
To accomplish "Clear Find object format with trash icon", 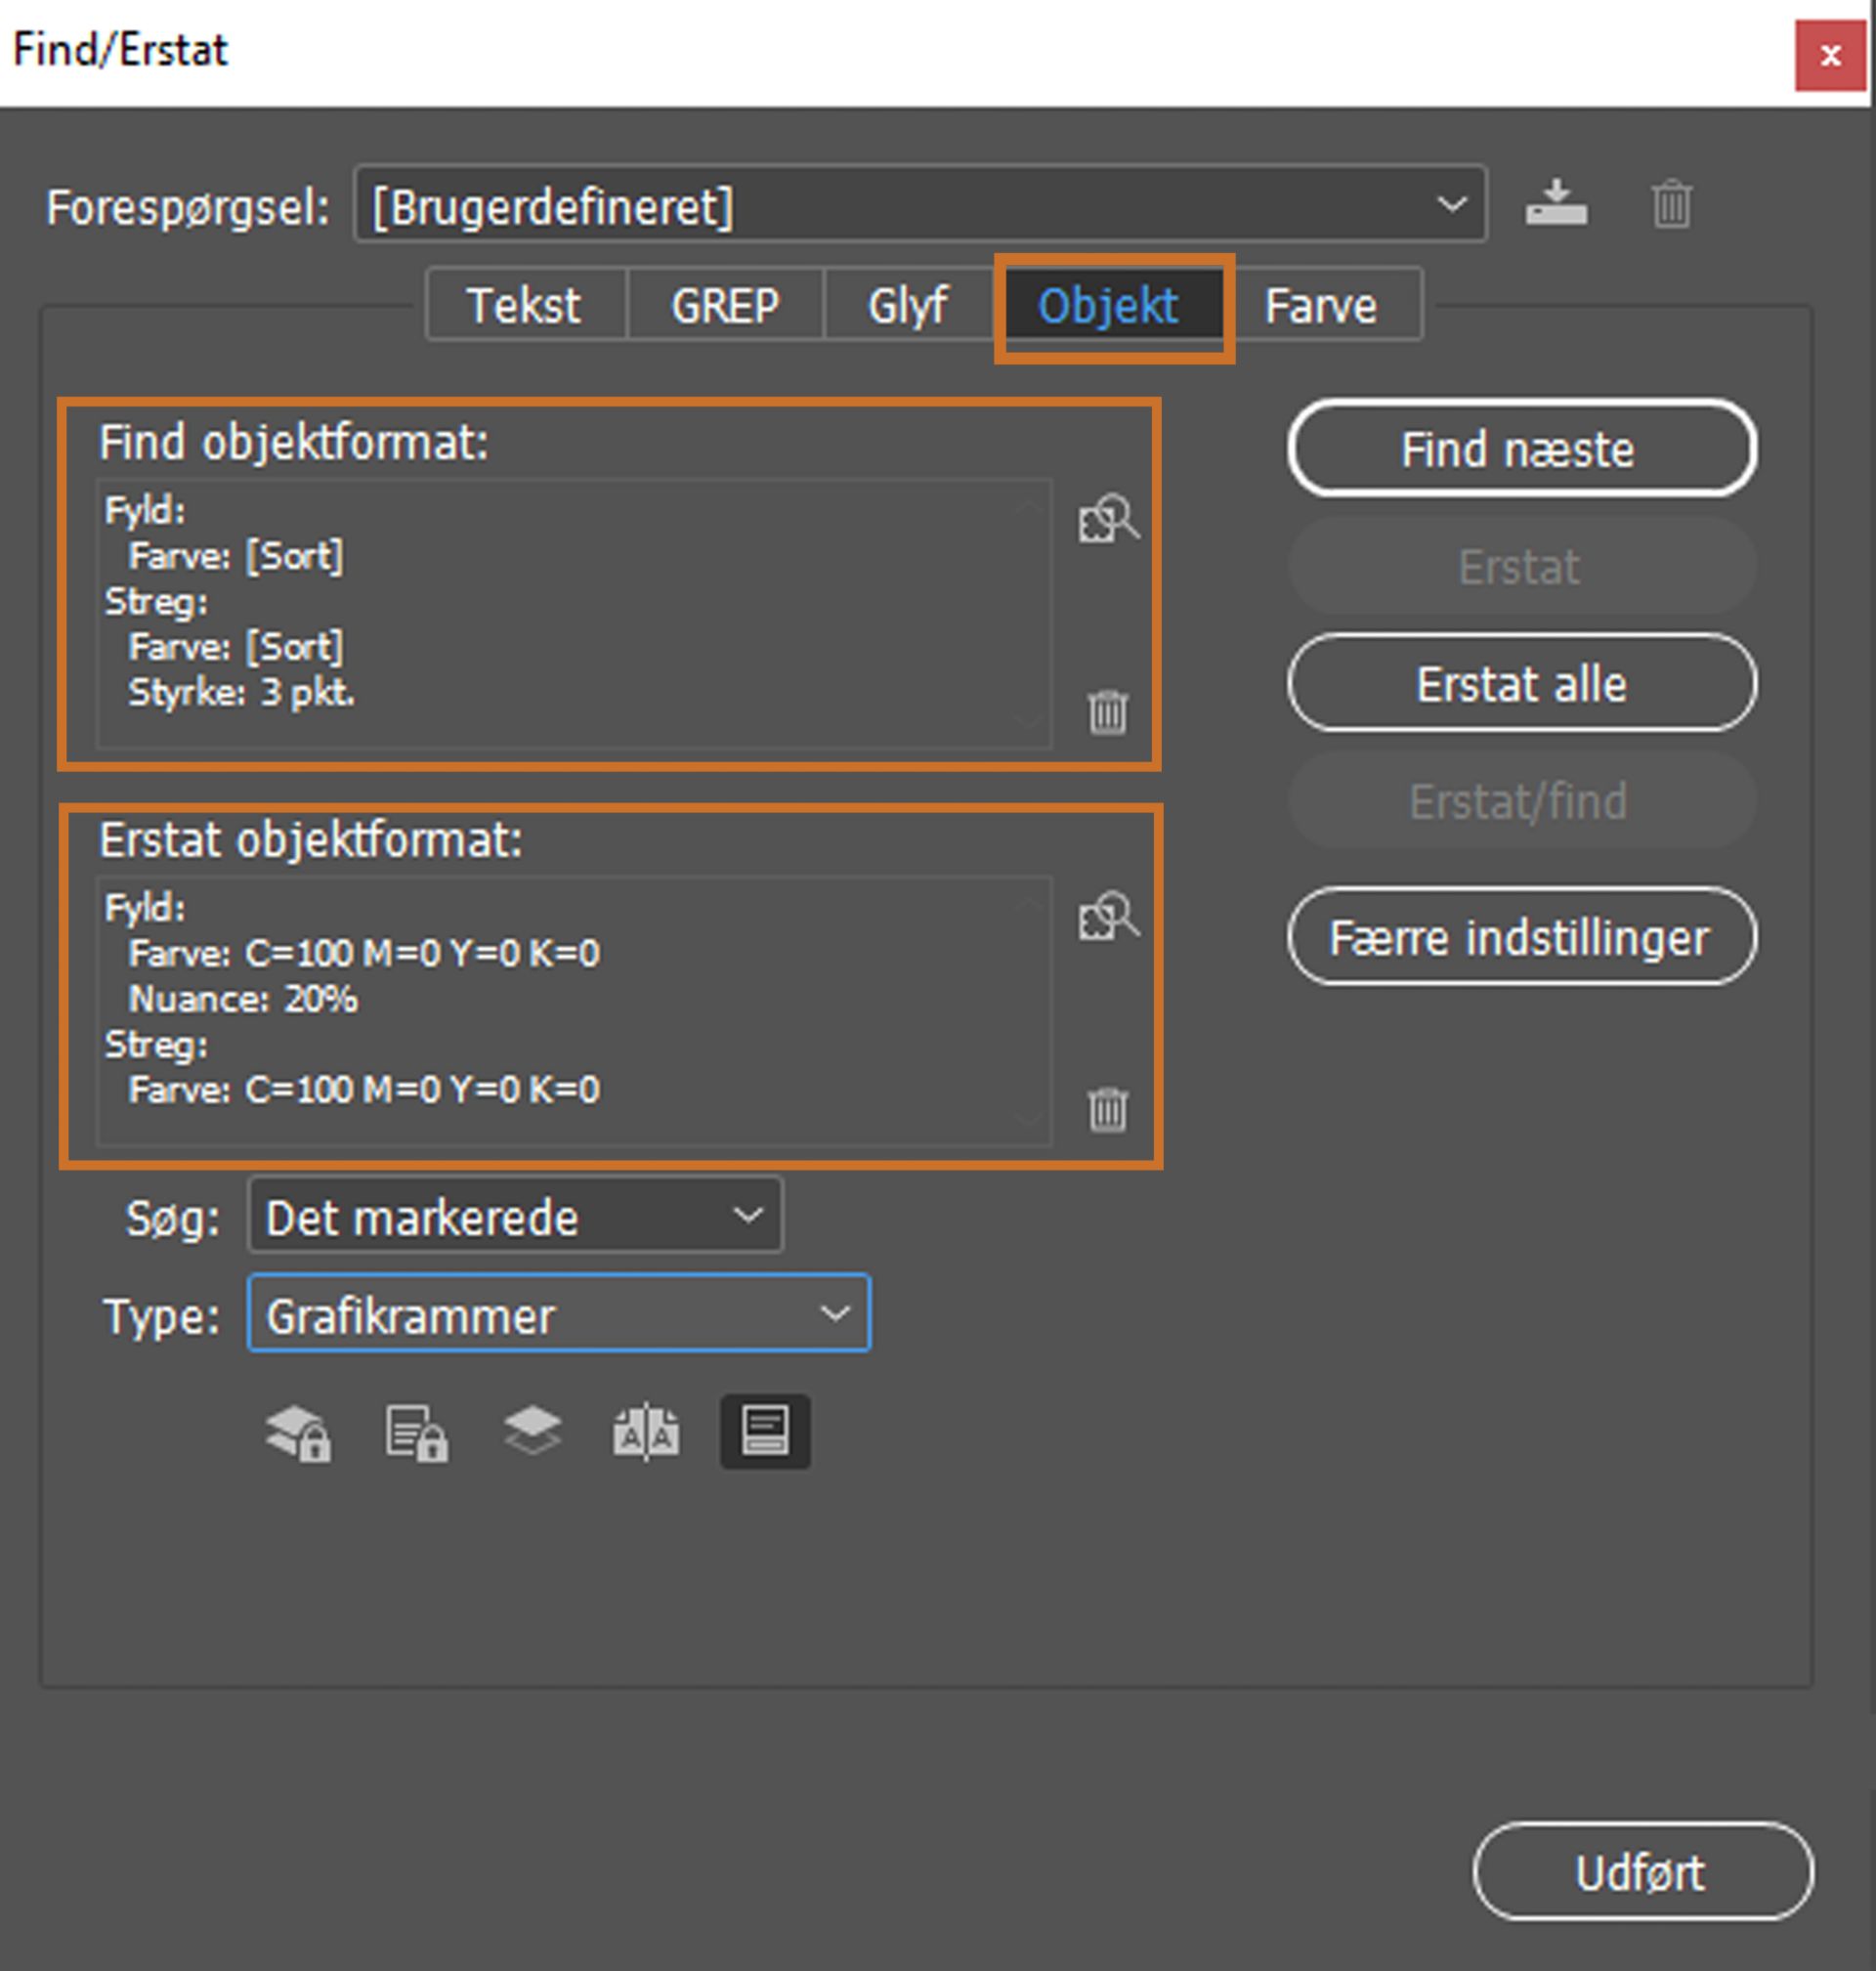I will [1107, 712].
